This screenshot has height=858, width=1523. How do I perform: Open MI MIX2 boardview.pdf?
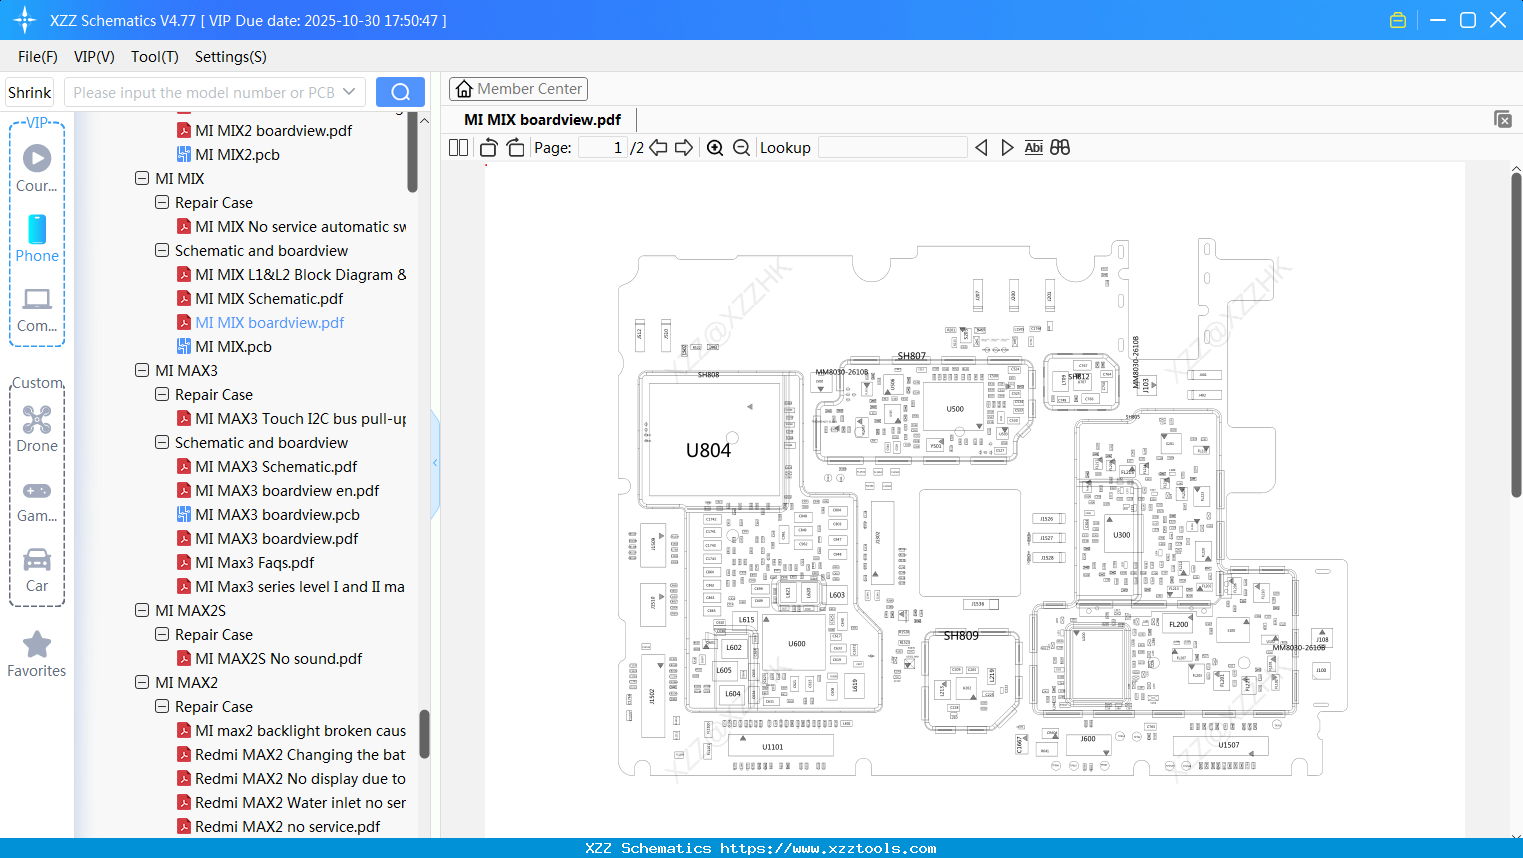[x=274, y=131]
